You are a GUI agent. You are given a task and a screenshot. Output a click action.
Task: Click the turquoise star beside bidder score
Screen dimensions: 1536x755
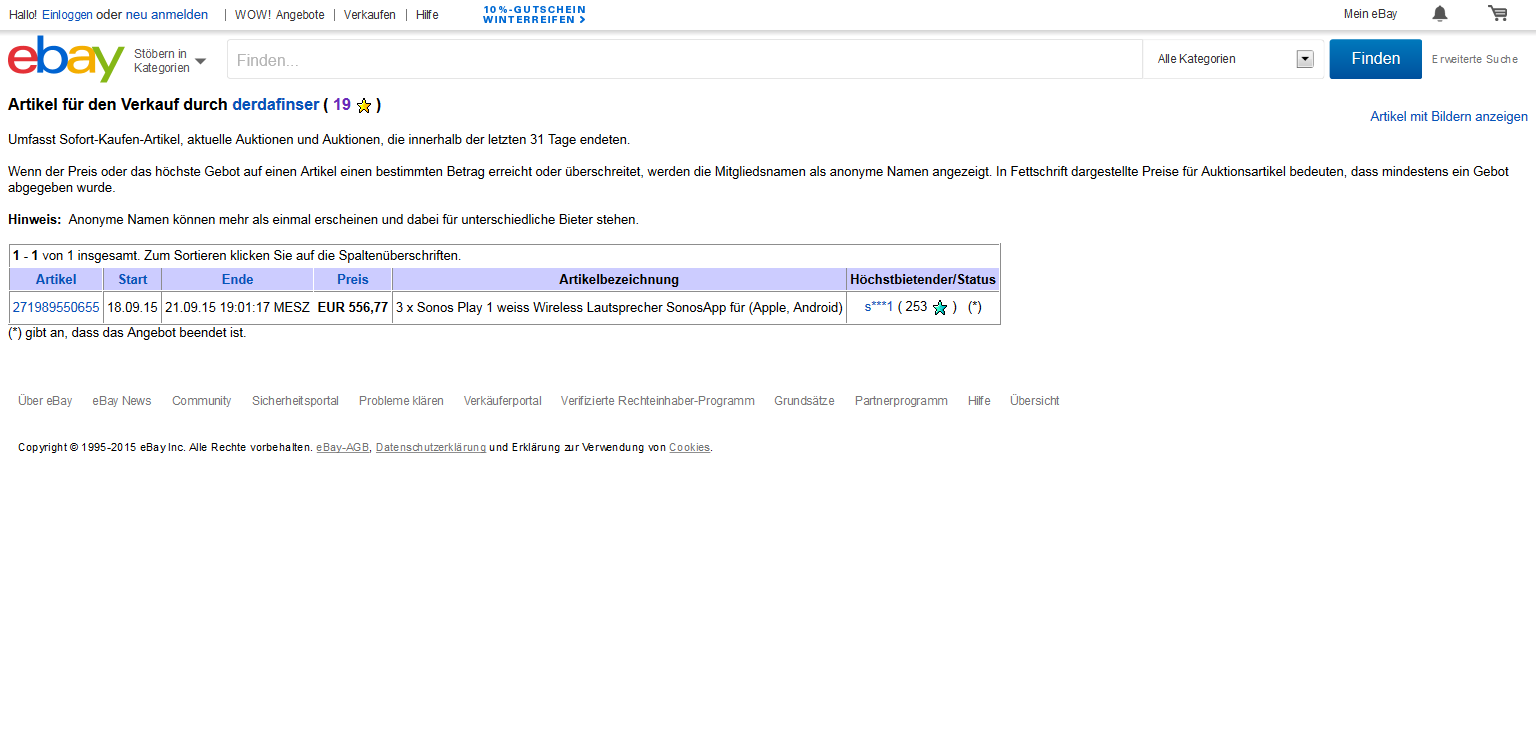click(939, 308)
